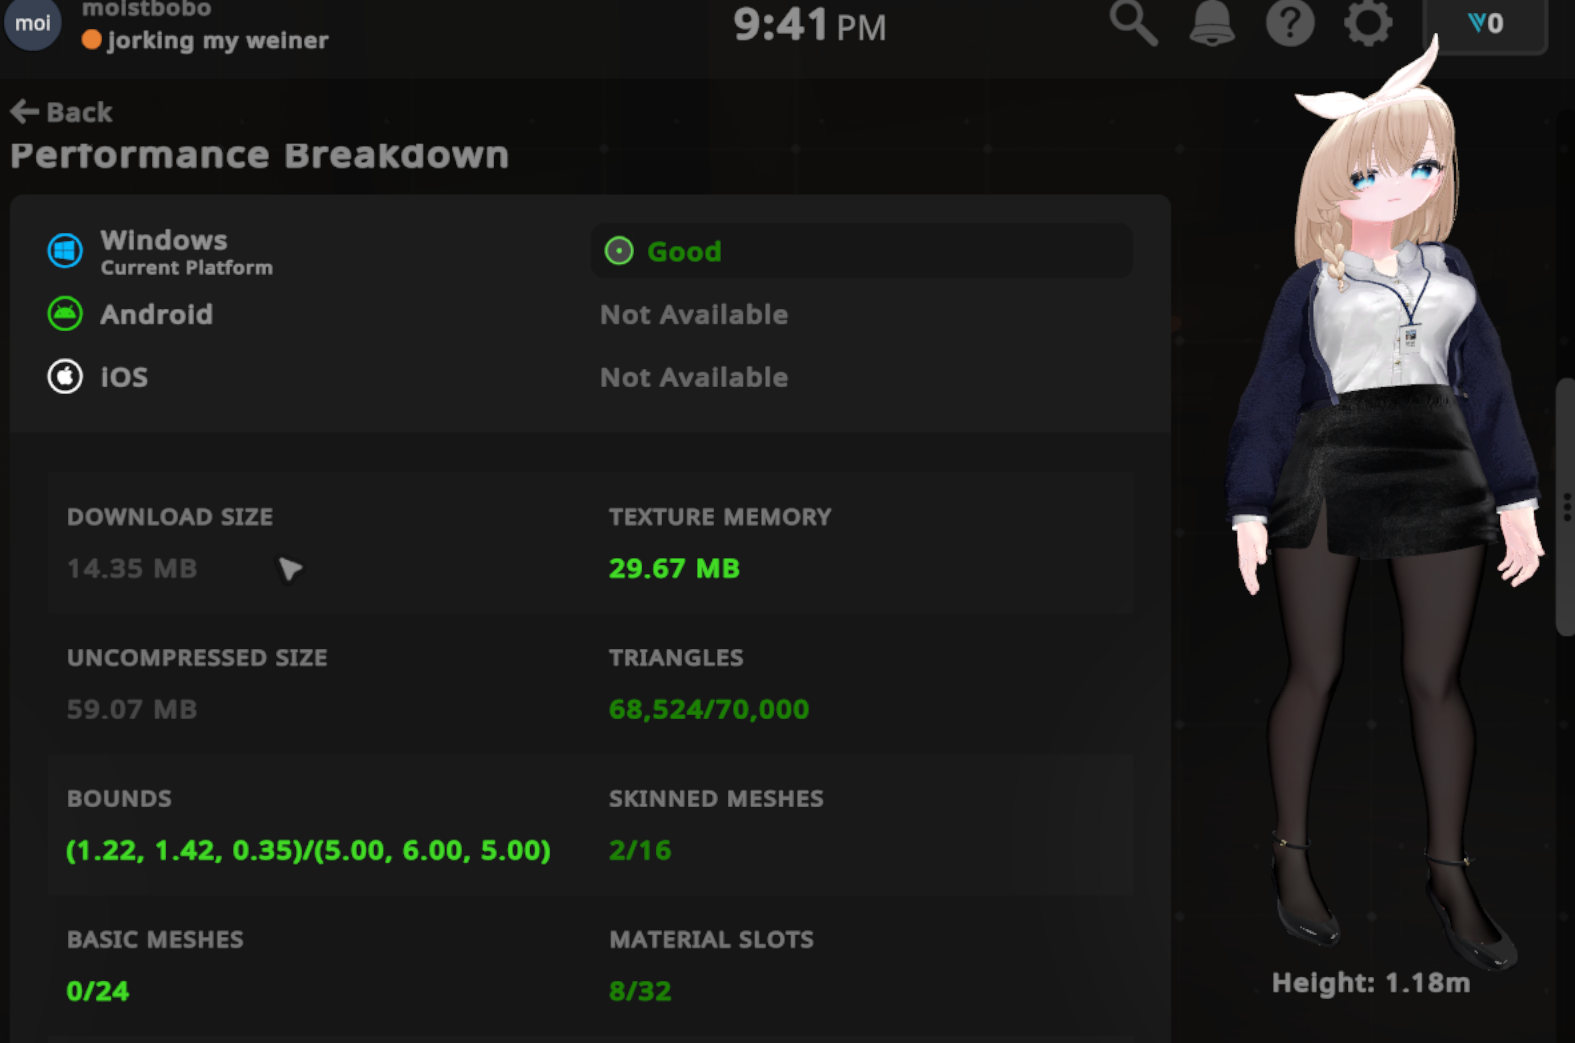Click the Android platform icon
Image resolution: width=1575 pixels, height=1043 pixels.
point(65,314)
